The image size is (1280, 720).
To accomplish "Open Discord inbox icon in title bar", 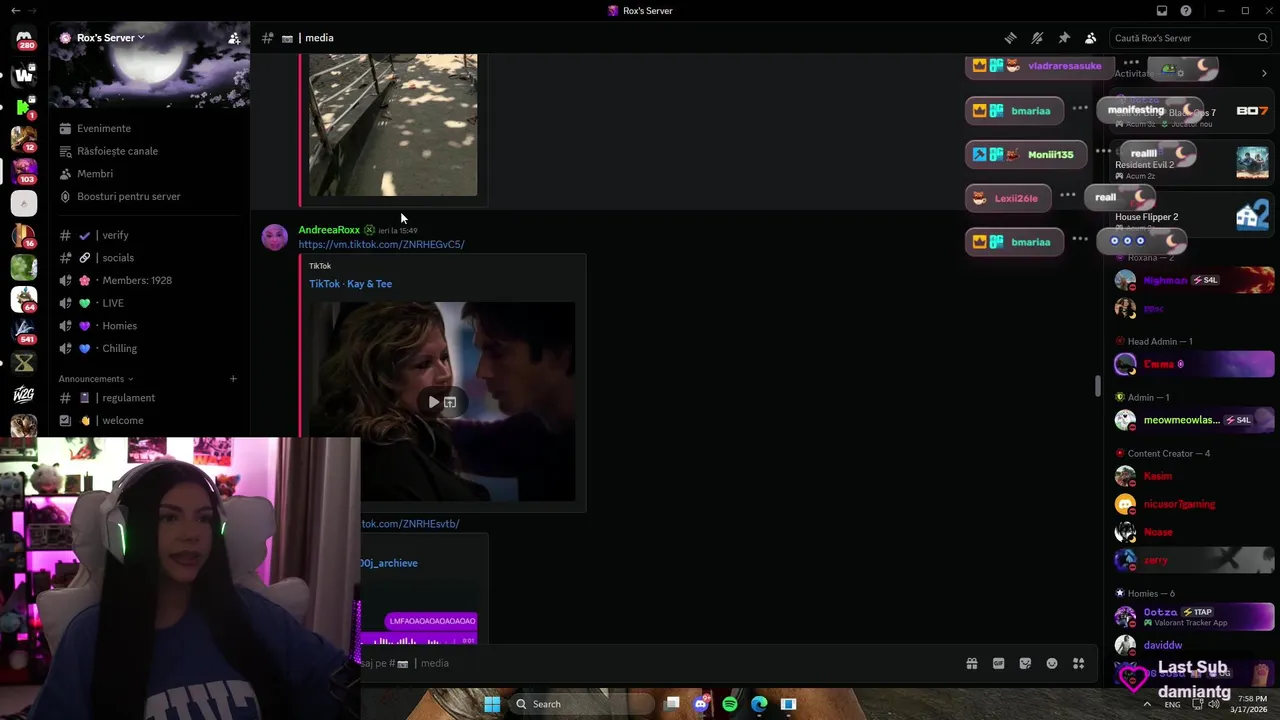I will [x=1162, y=11].
